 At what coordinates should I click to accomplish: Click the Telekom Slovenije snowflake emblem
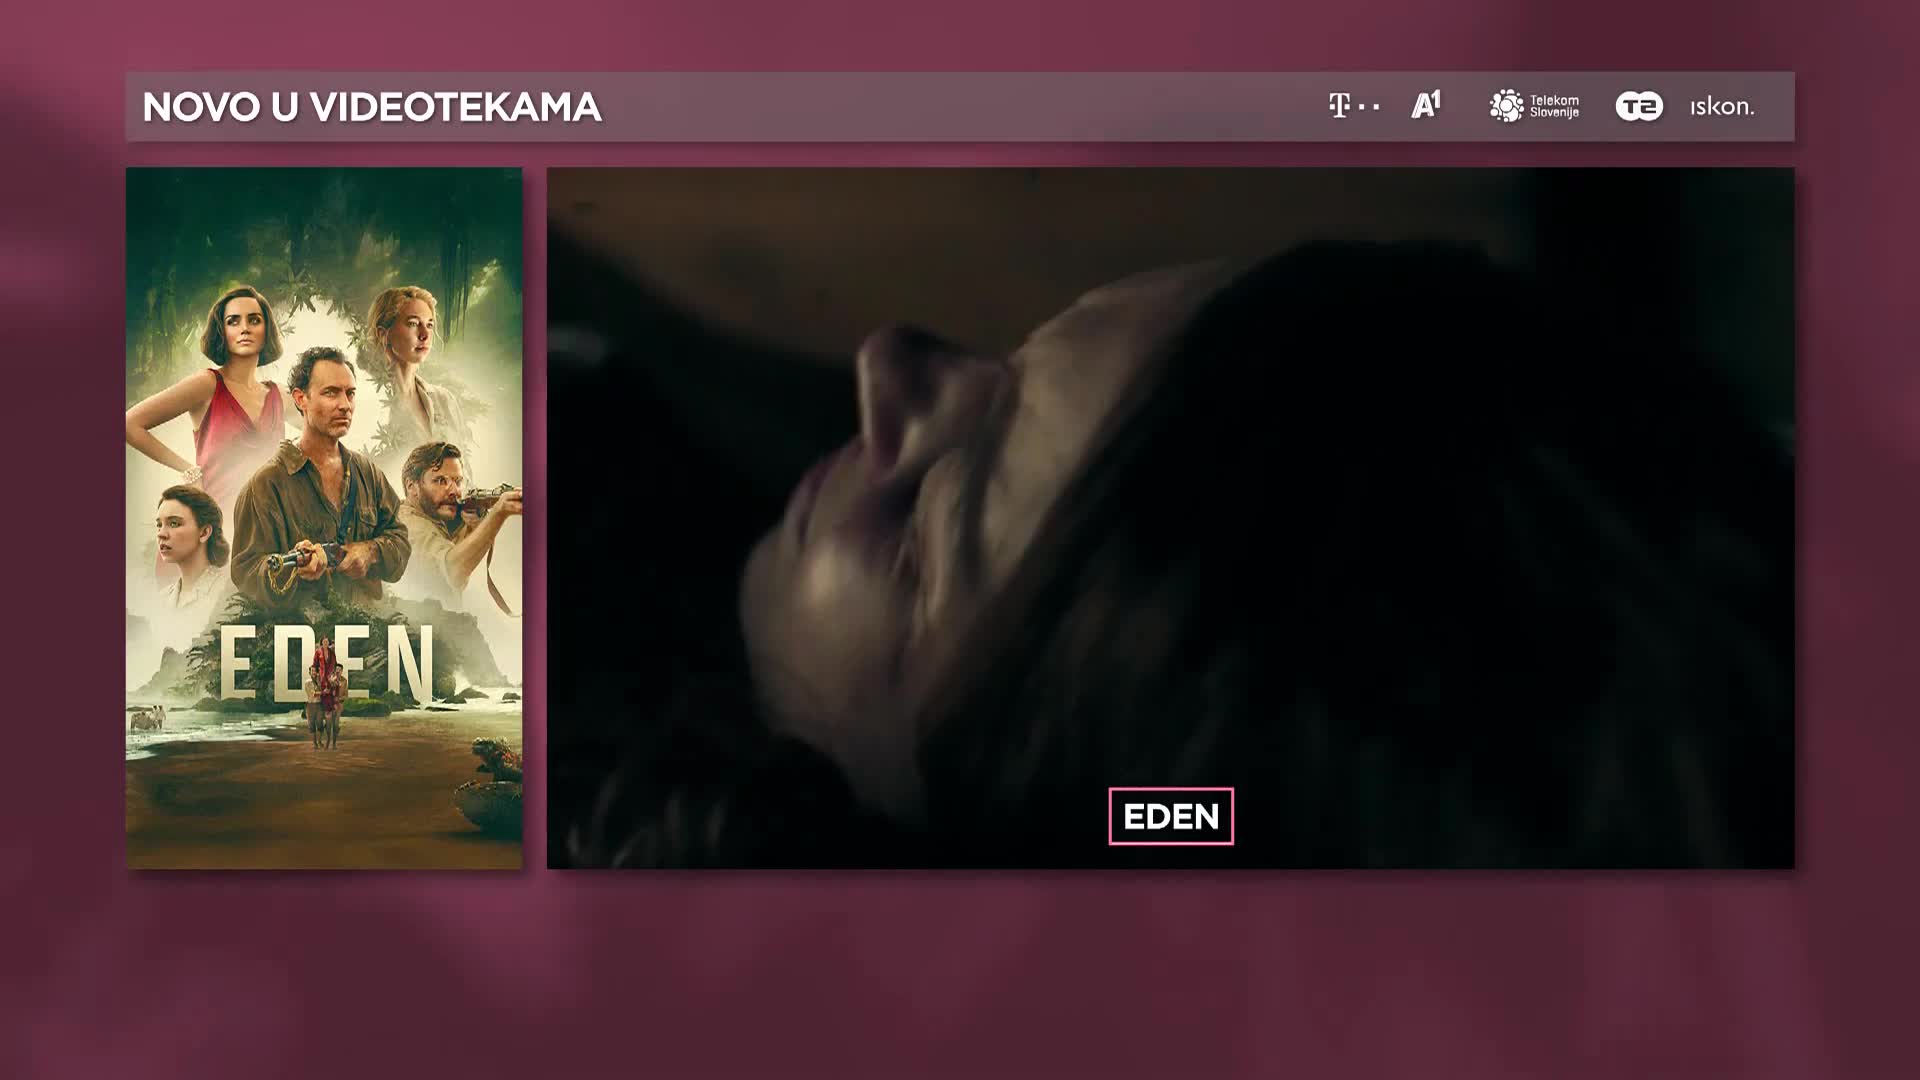click(x=1506, y=106)
